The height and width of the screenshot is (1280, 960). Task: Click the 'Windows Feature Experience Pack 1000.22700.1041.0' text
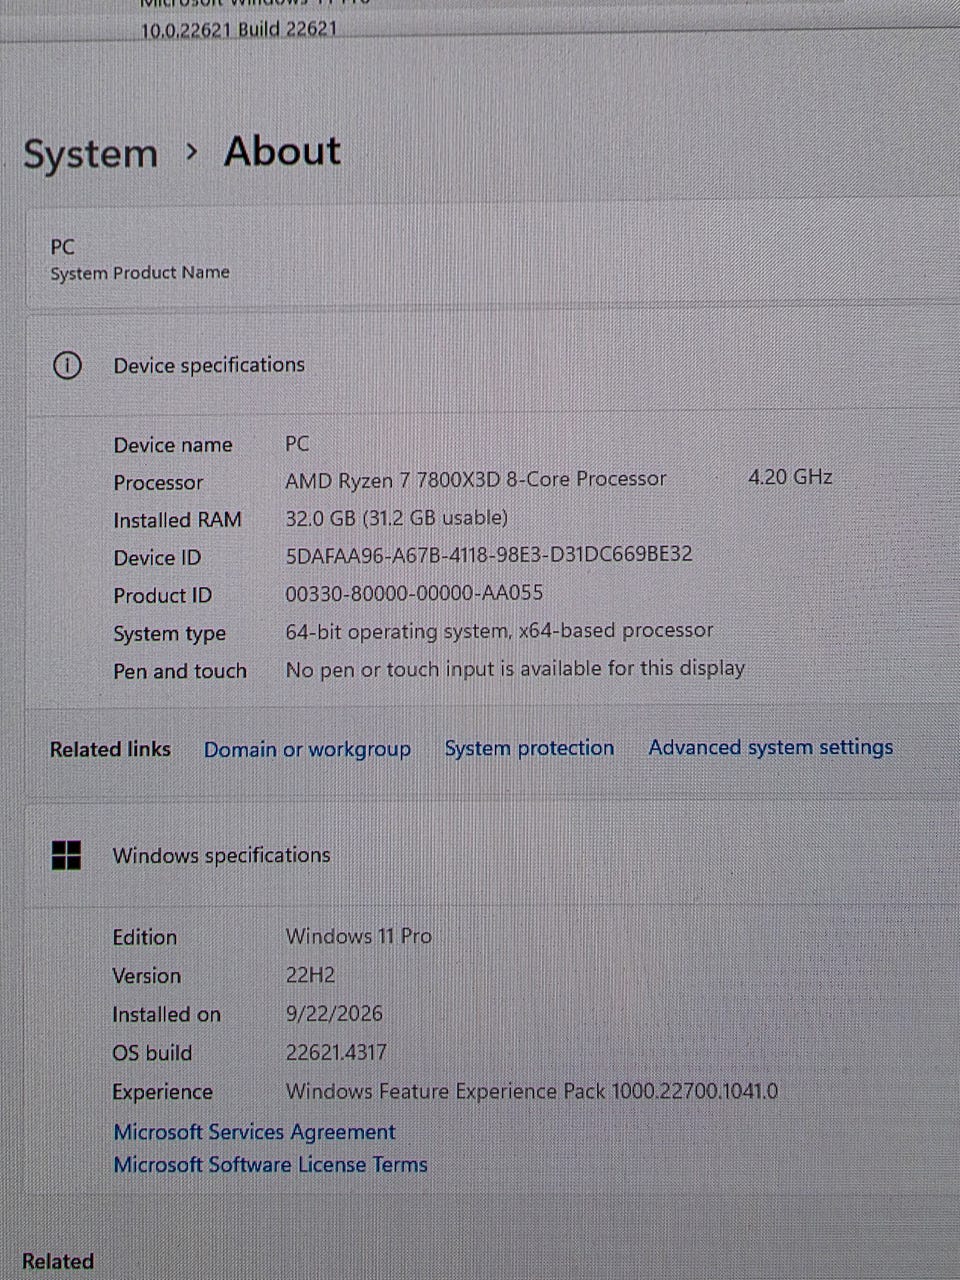pos(531,1091)
